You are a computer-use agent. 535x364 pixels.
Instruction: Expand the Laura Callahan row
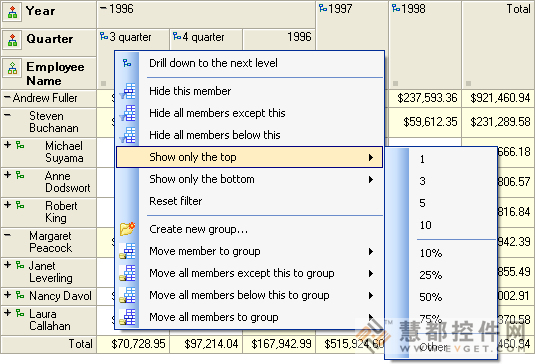8,312
